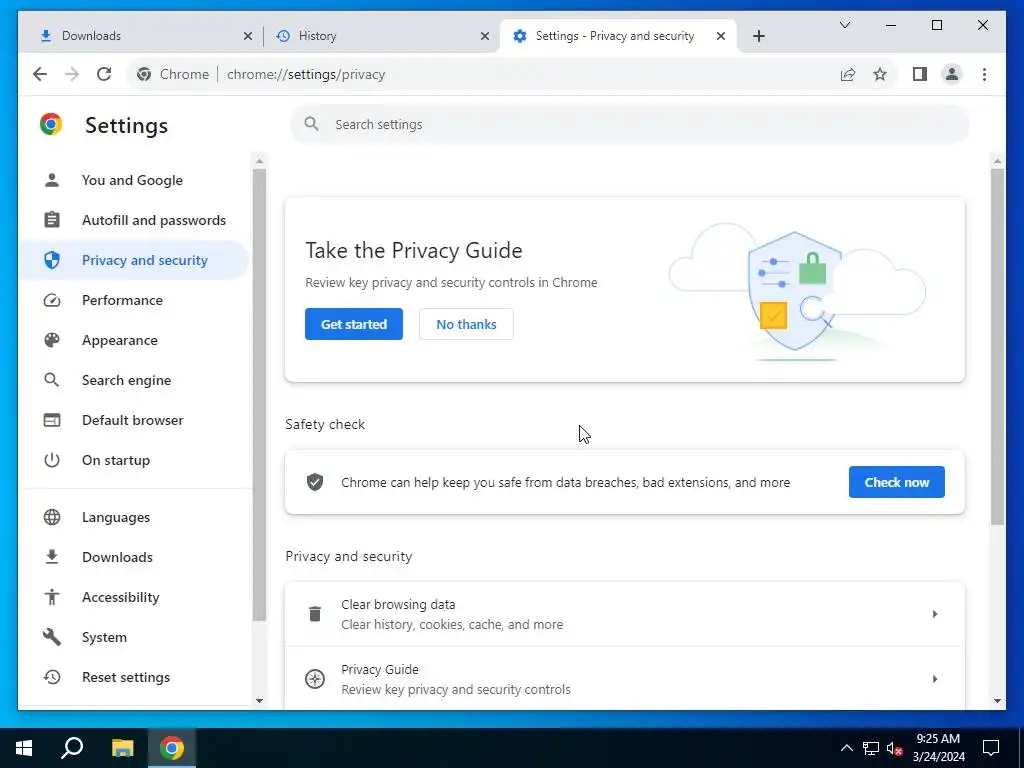Start the Privacy Guide with Get started
Image resolution: width=1024 pixels, height=768 pixels.
[354, 325]
